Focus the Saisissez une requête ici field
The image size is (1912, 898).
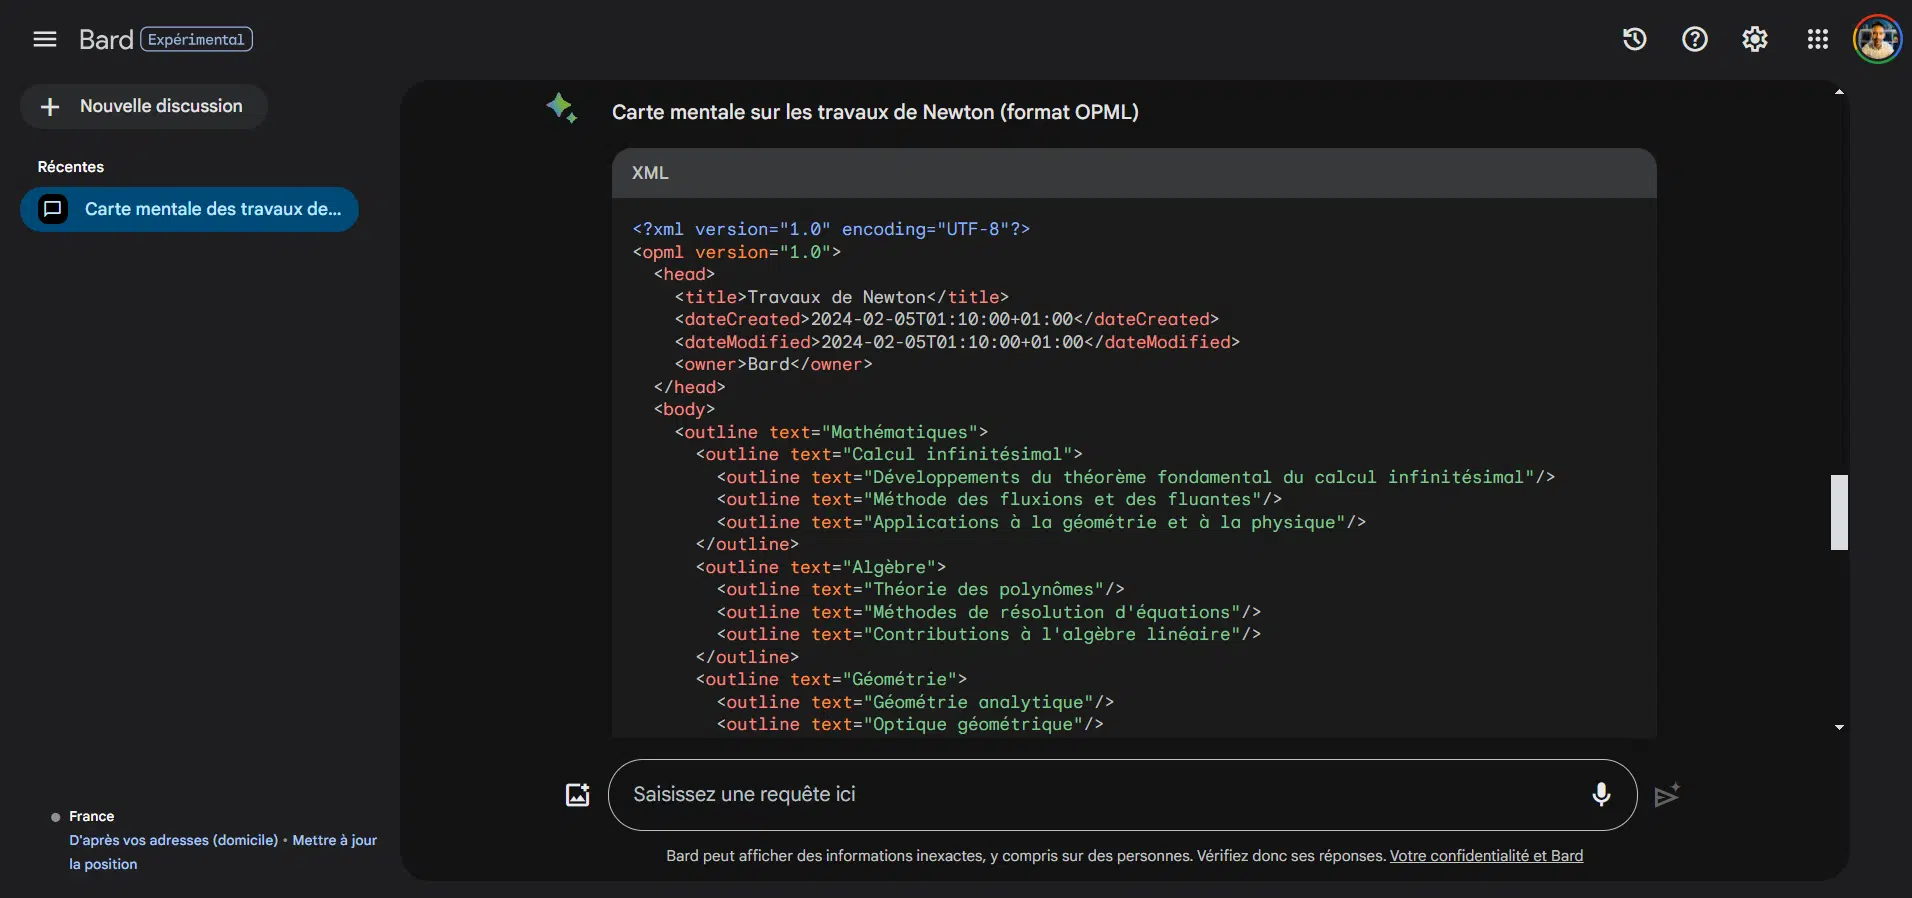coord(1100,795)
